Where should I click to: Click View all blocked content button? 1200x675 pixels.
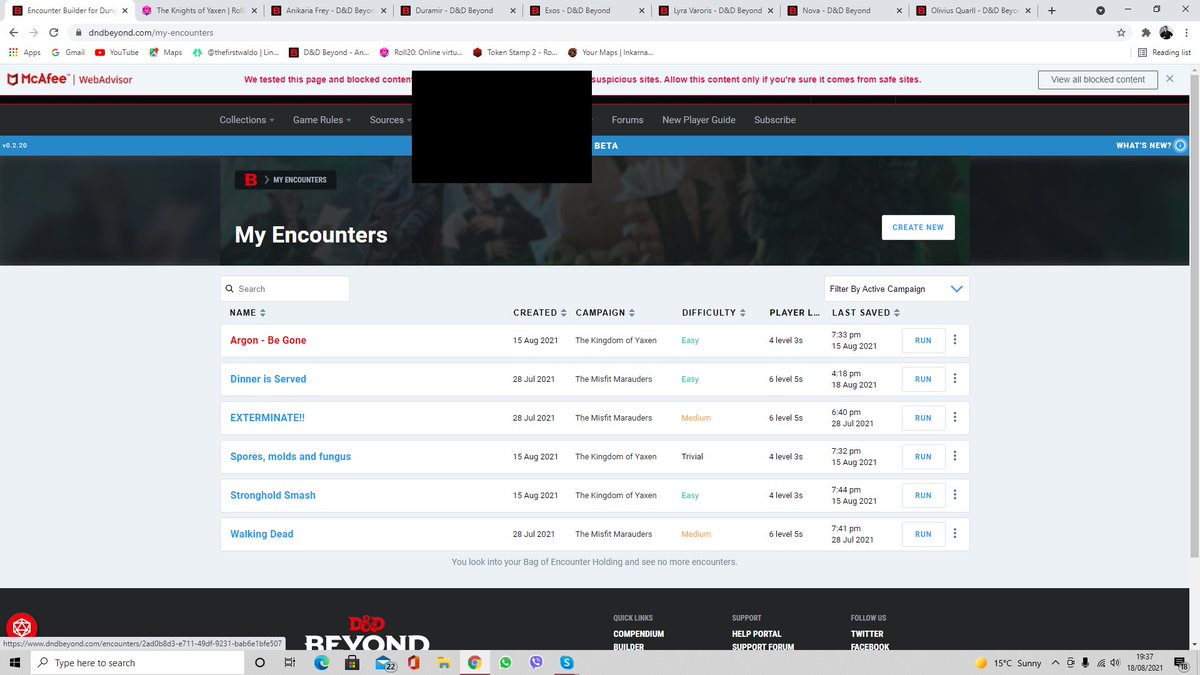pos(1097,79)
